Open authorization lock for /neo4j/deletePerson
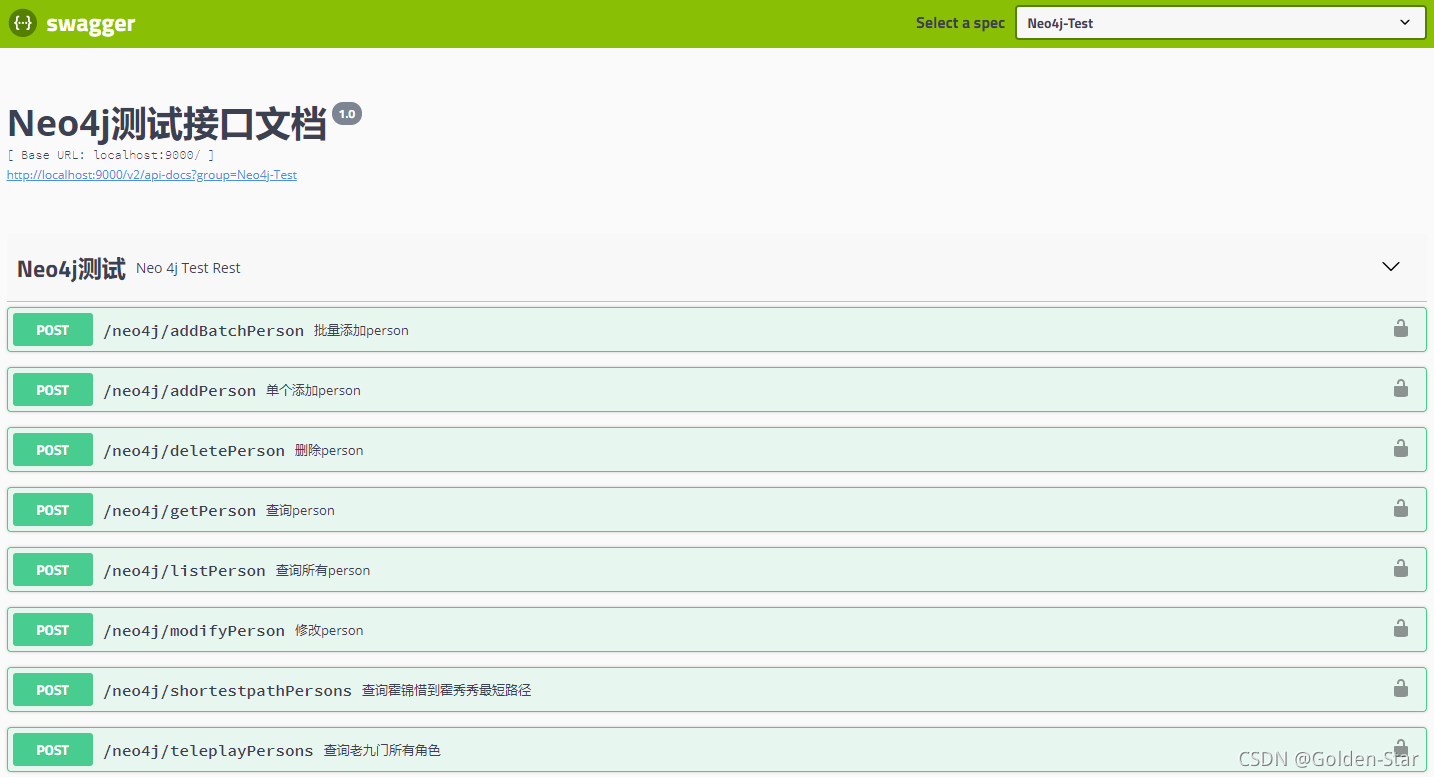This screenshot has width=1434, height=777. click(x=1400, y=449)
